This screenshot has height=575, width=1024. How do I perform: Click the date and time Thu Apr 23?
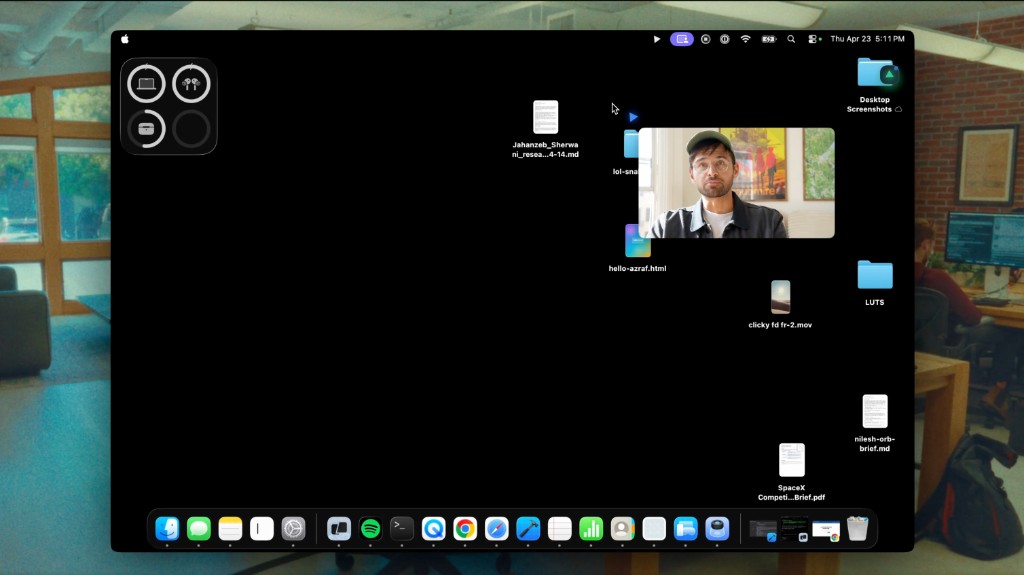[x=867, y=39]
